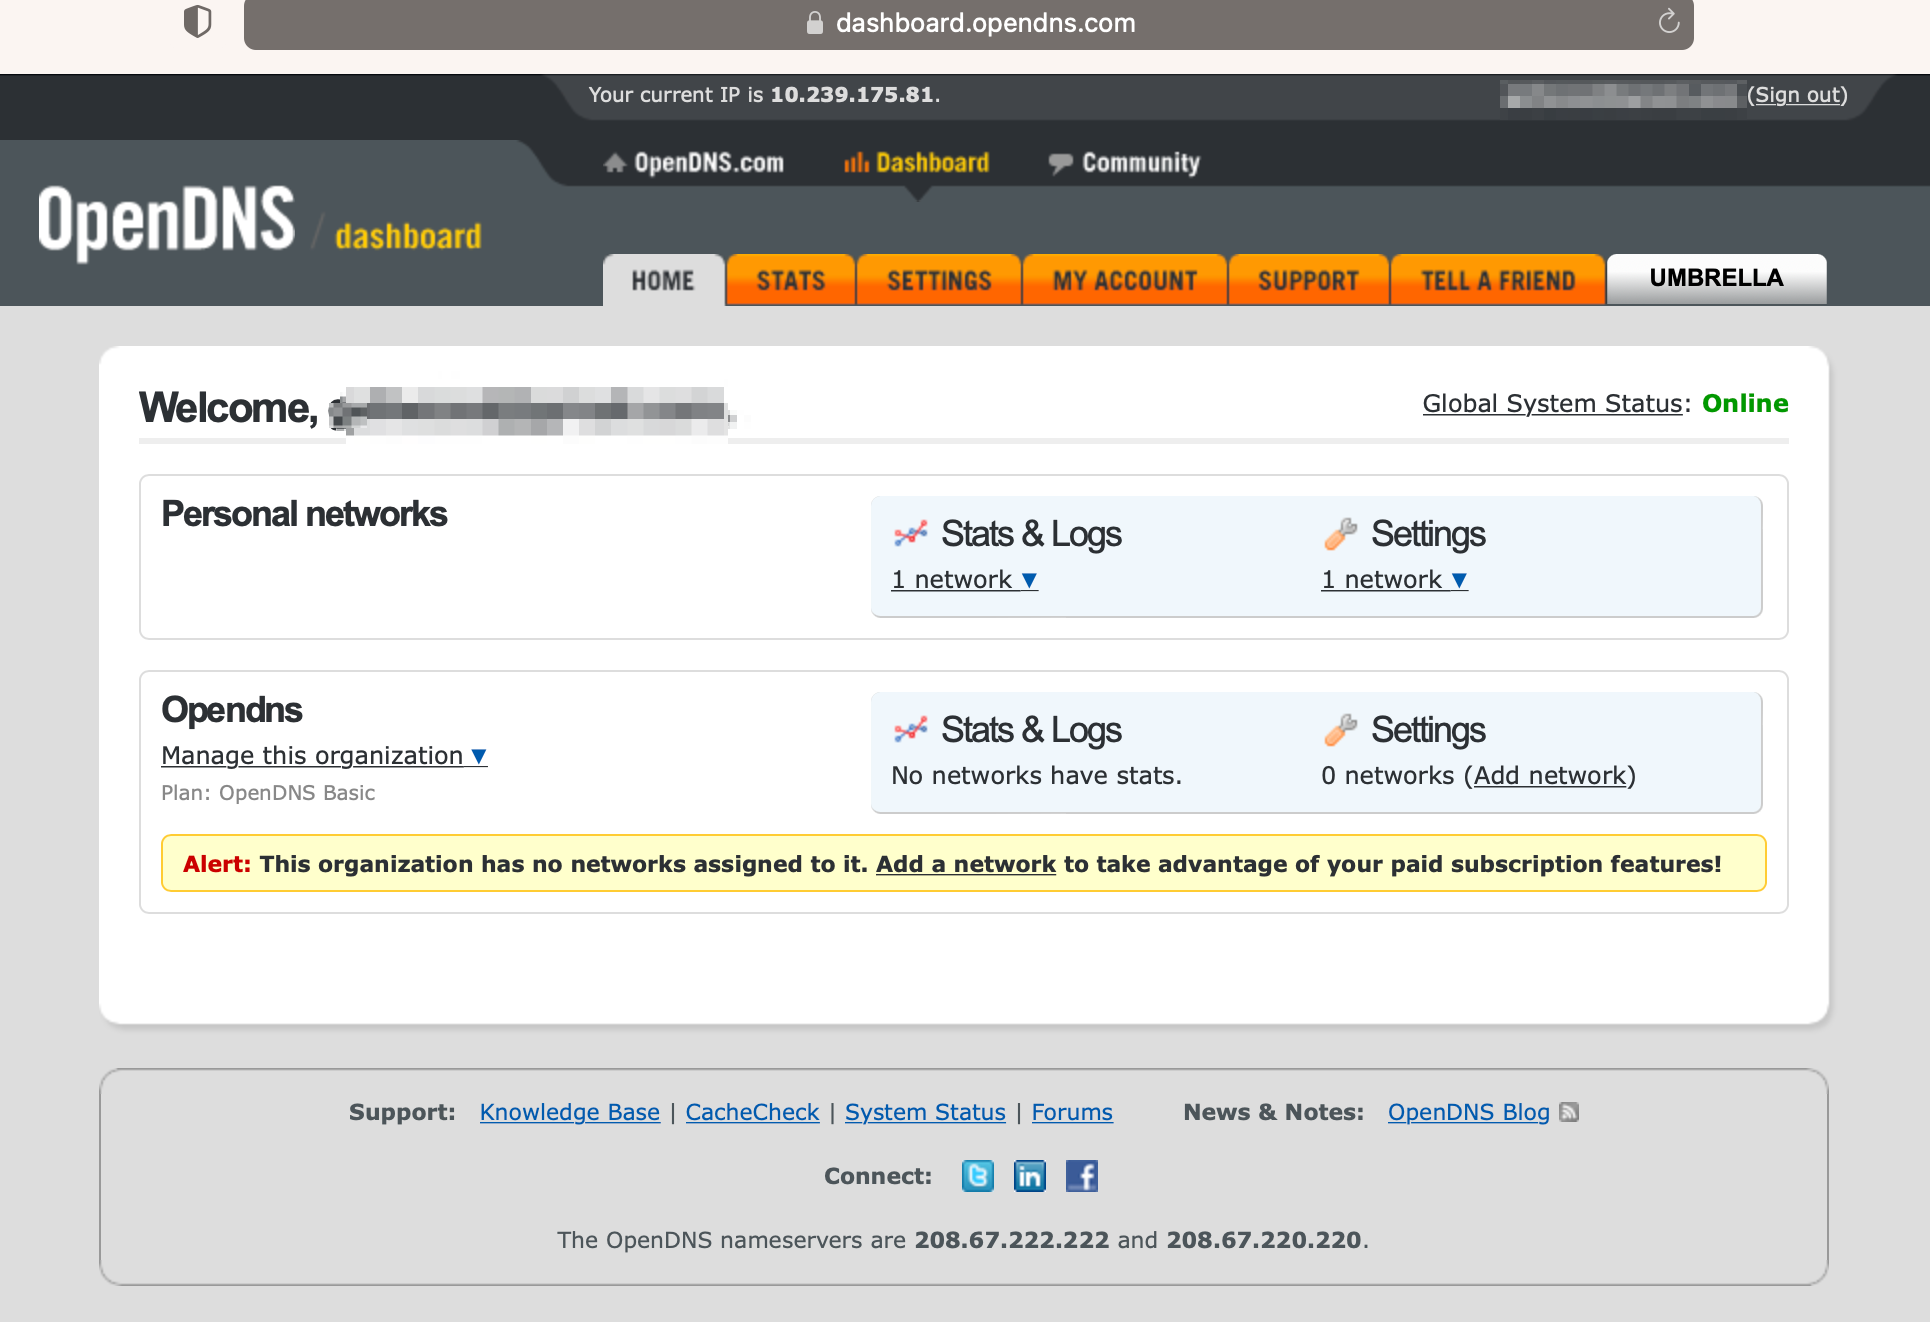Screen dimensions: 1930x1322
Task: Click the Stats & Logs chart icon in Personal networks
Action: 910,534
